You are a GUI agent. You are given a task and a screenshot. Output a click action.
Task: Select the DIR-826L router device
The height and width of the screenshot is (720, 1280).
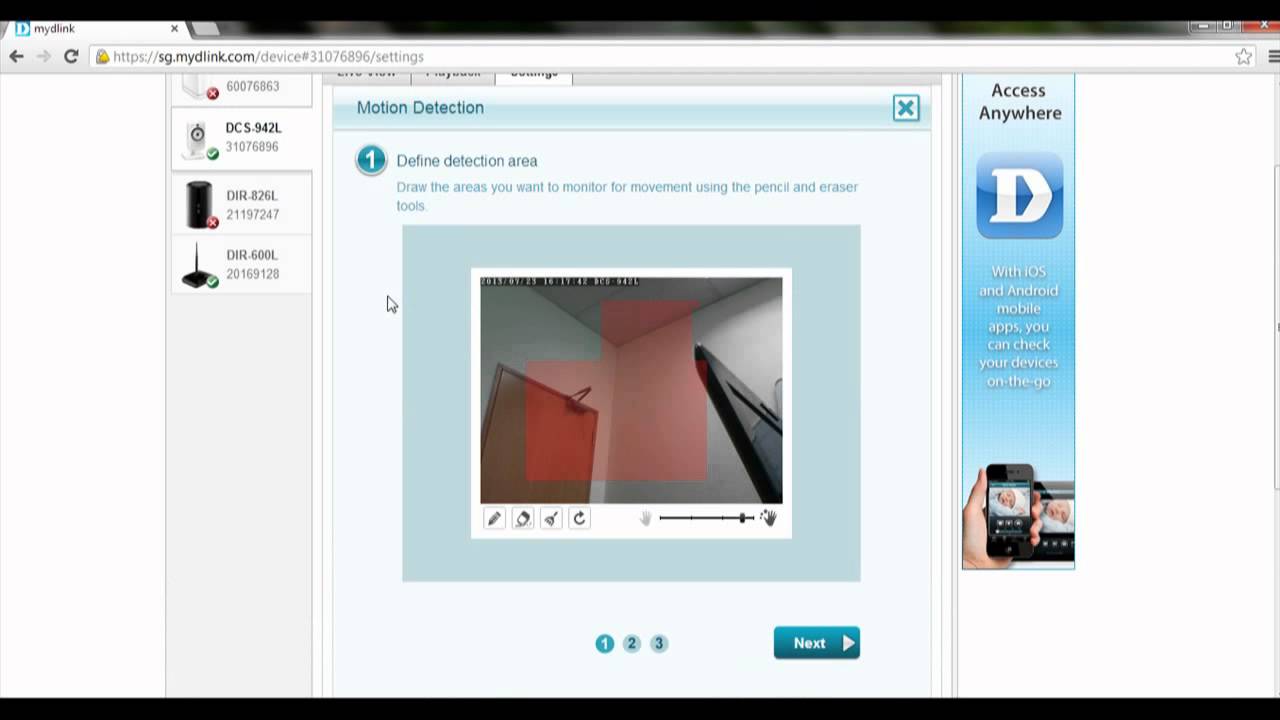[x=241, y=203]
